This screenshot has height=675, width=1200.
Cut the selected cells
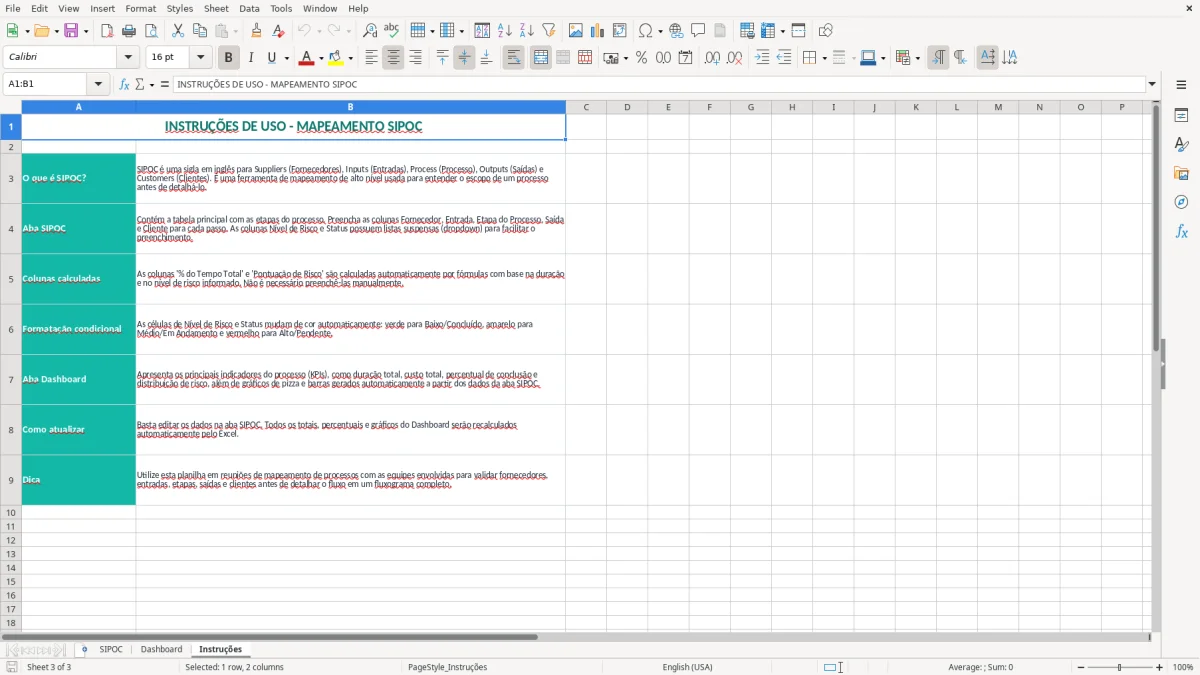coord(177,31)
